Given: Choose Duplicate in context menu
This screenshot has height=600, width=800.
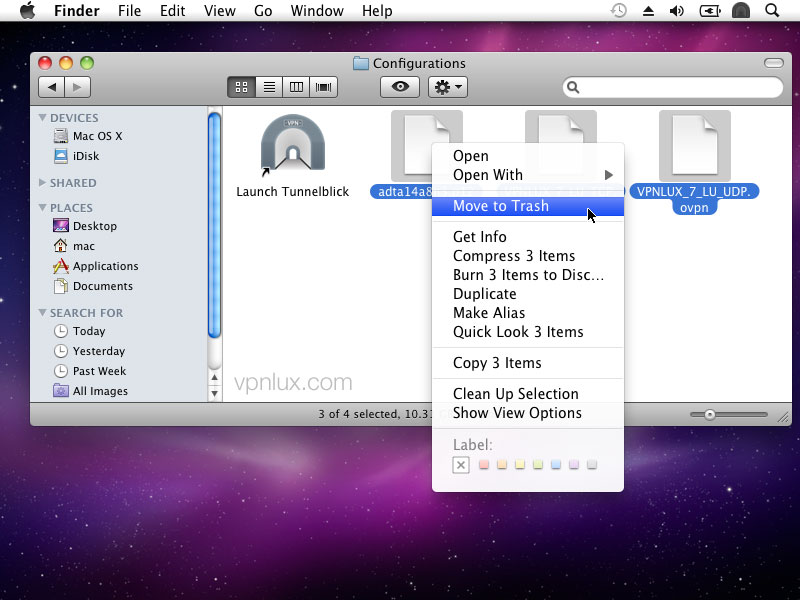Looking at the screenshot, I should pos(528,294).
